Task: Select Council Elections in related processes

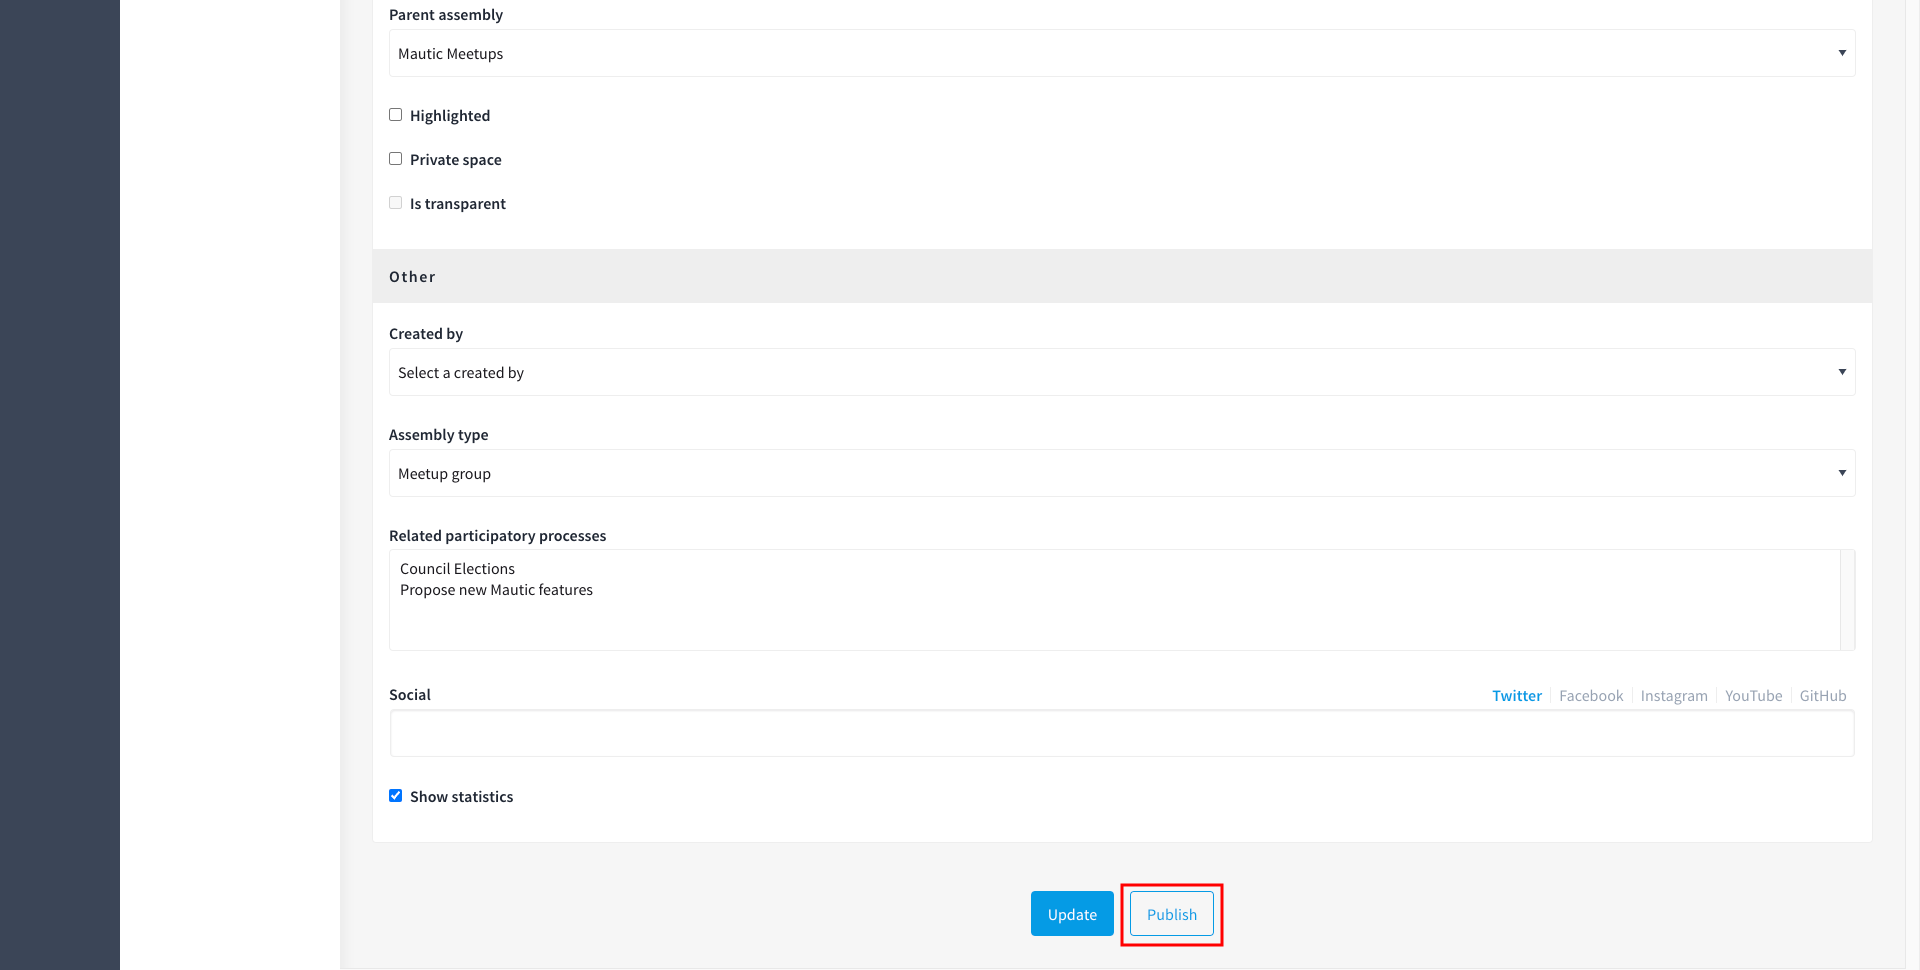Action: [x=457, y=569]
